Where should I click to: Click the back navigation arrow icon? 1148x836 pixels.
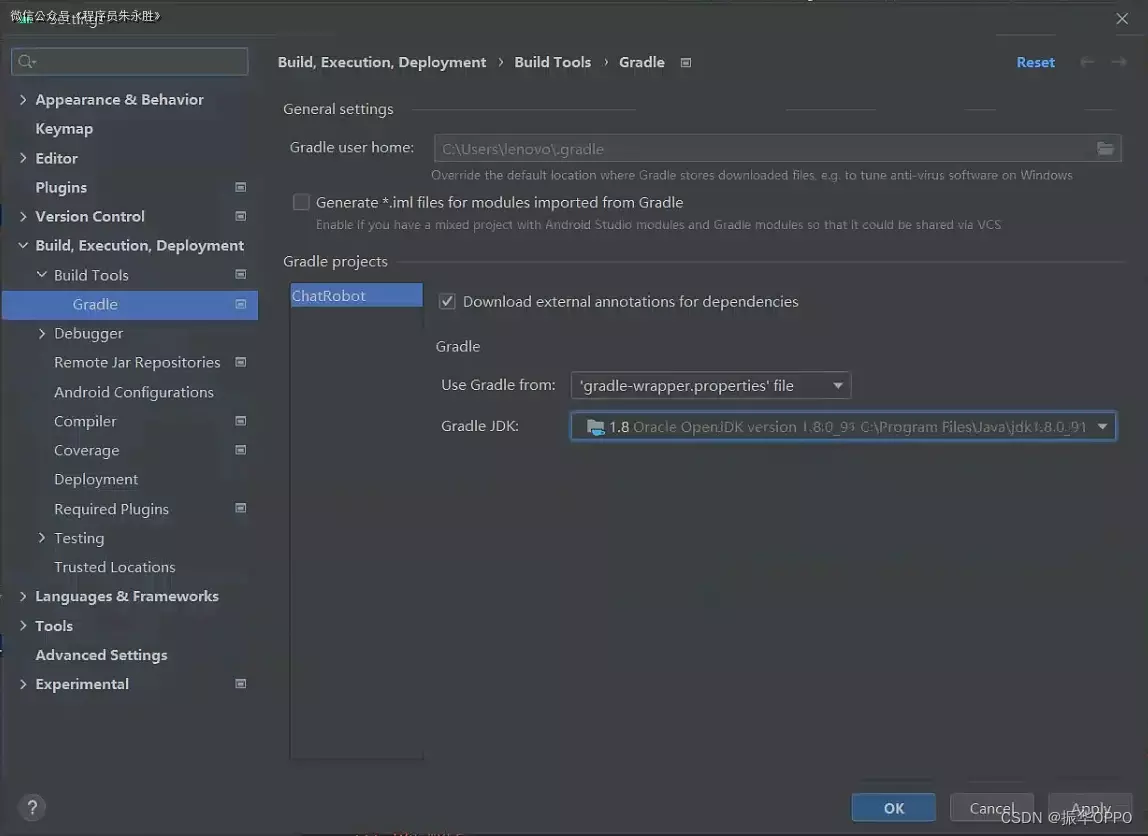[1087, 62]
